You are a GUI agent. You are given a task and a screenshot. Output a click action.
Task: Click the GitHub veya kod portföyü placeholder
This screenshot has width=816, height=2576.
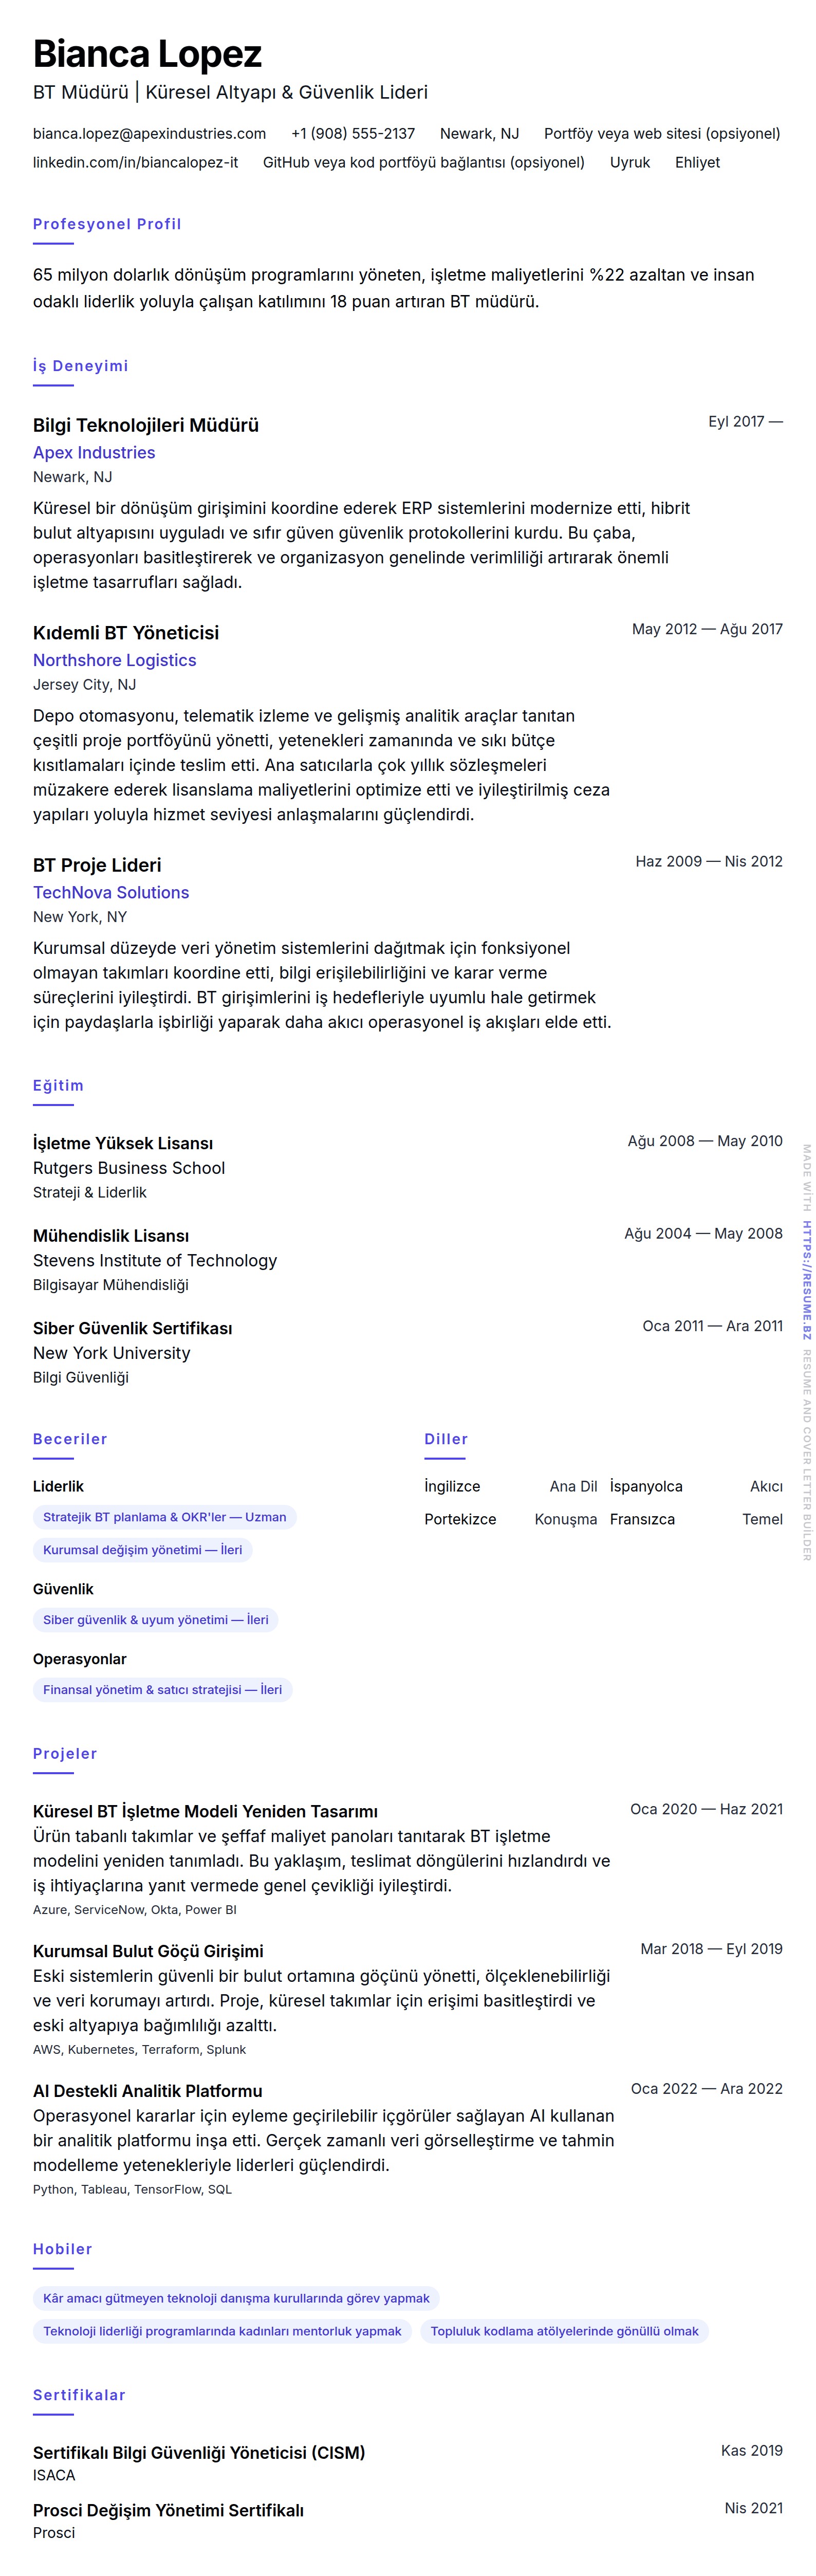pos(423,162)
